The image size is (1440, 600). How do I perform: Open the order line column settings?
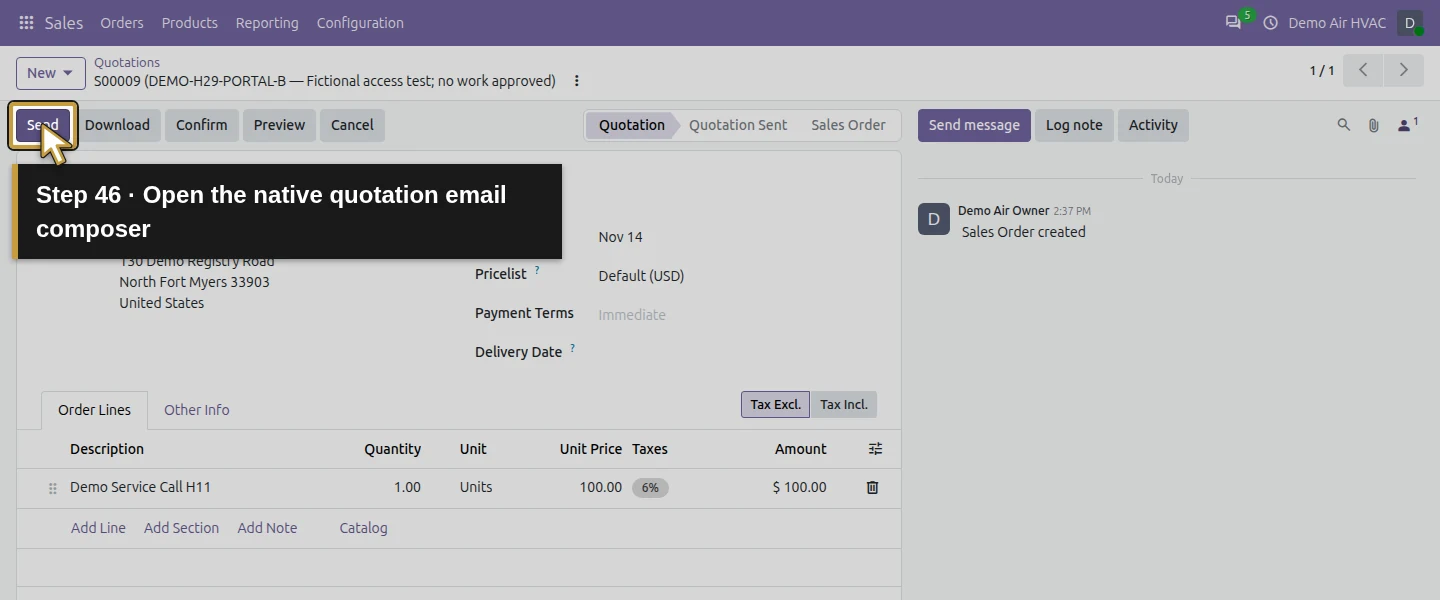tap(875, 449)
